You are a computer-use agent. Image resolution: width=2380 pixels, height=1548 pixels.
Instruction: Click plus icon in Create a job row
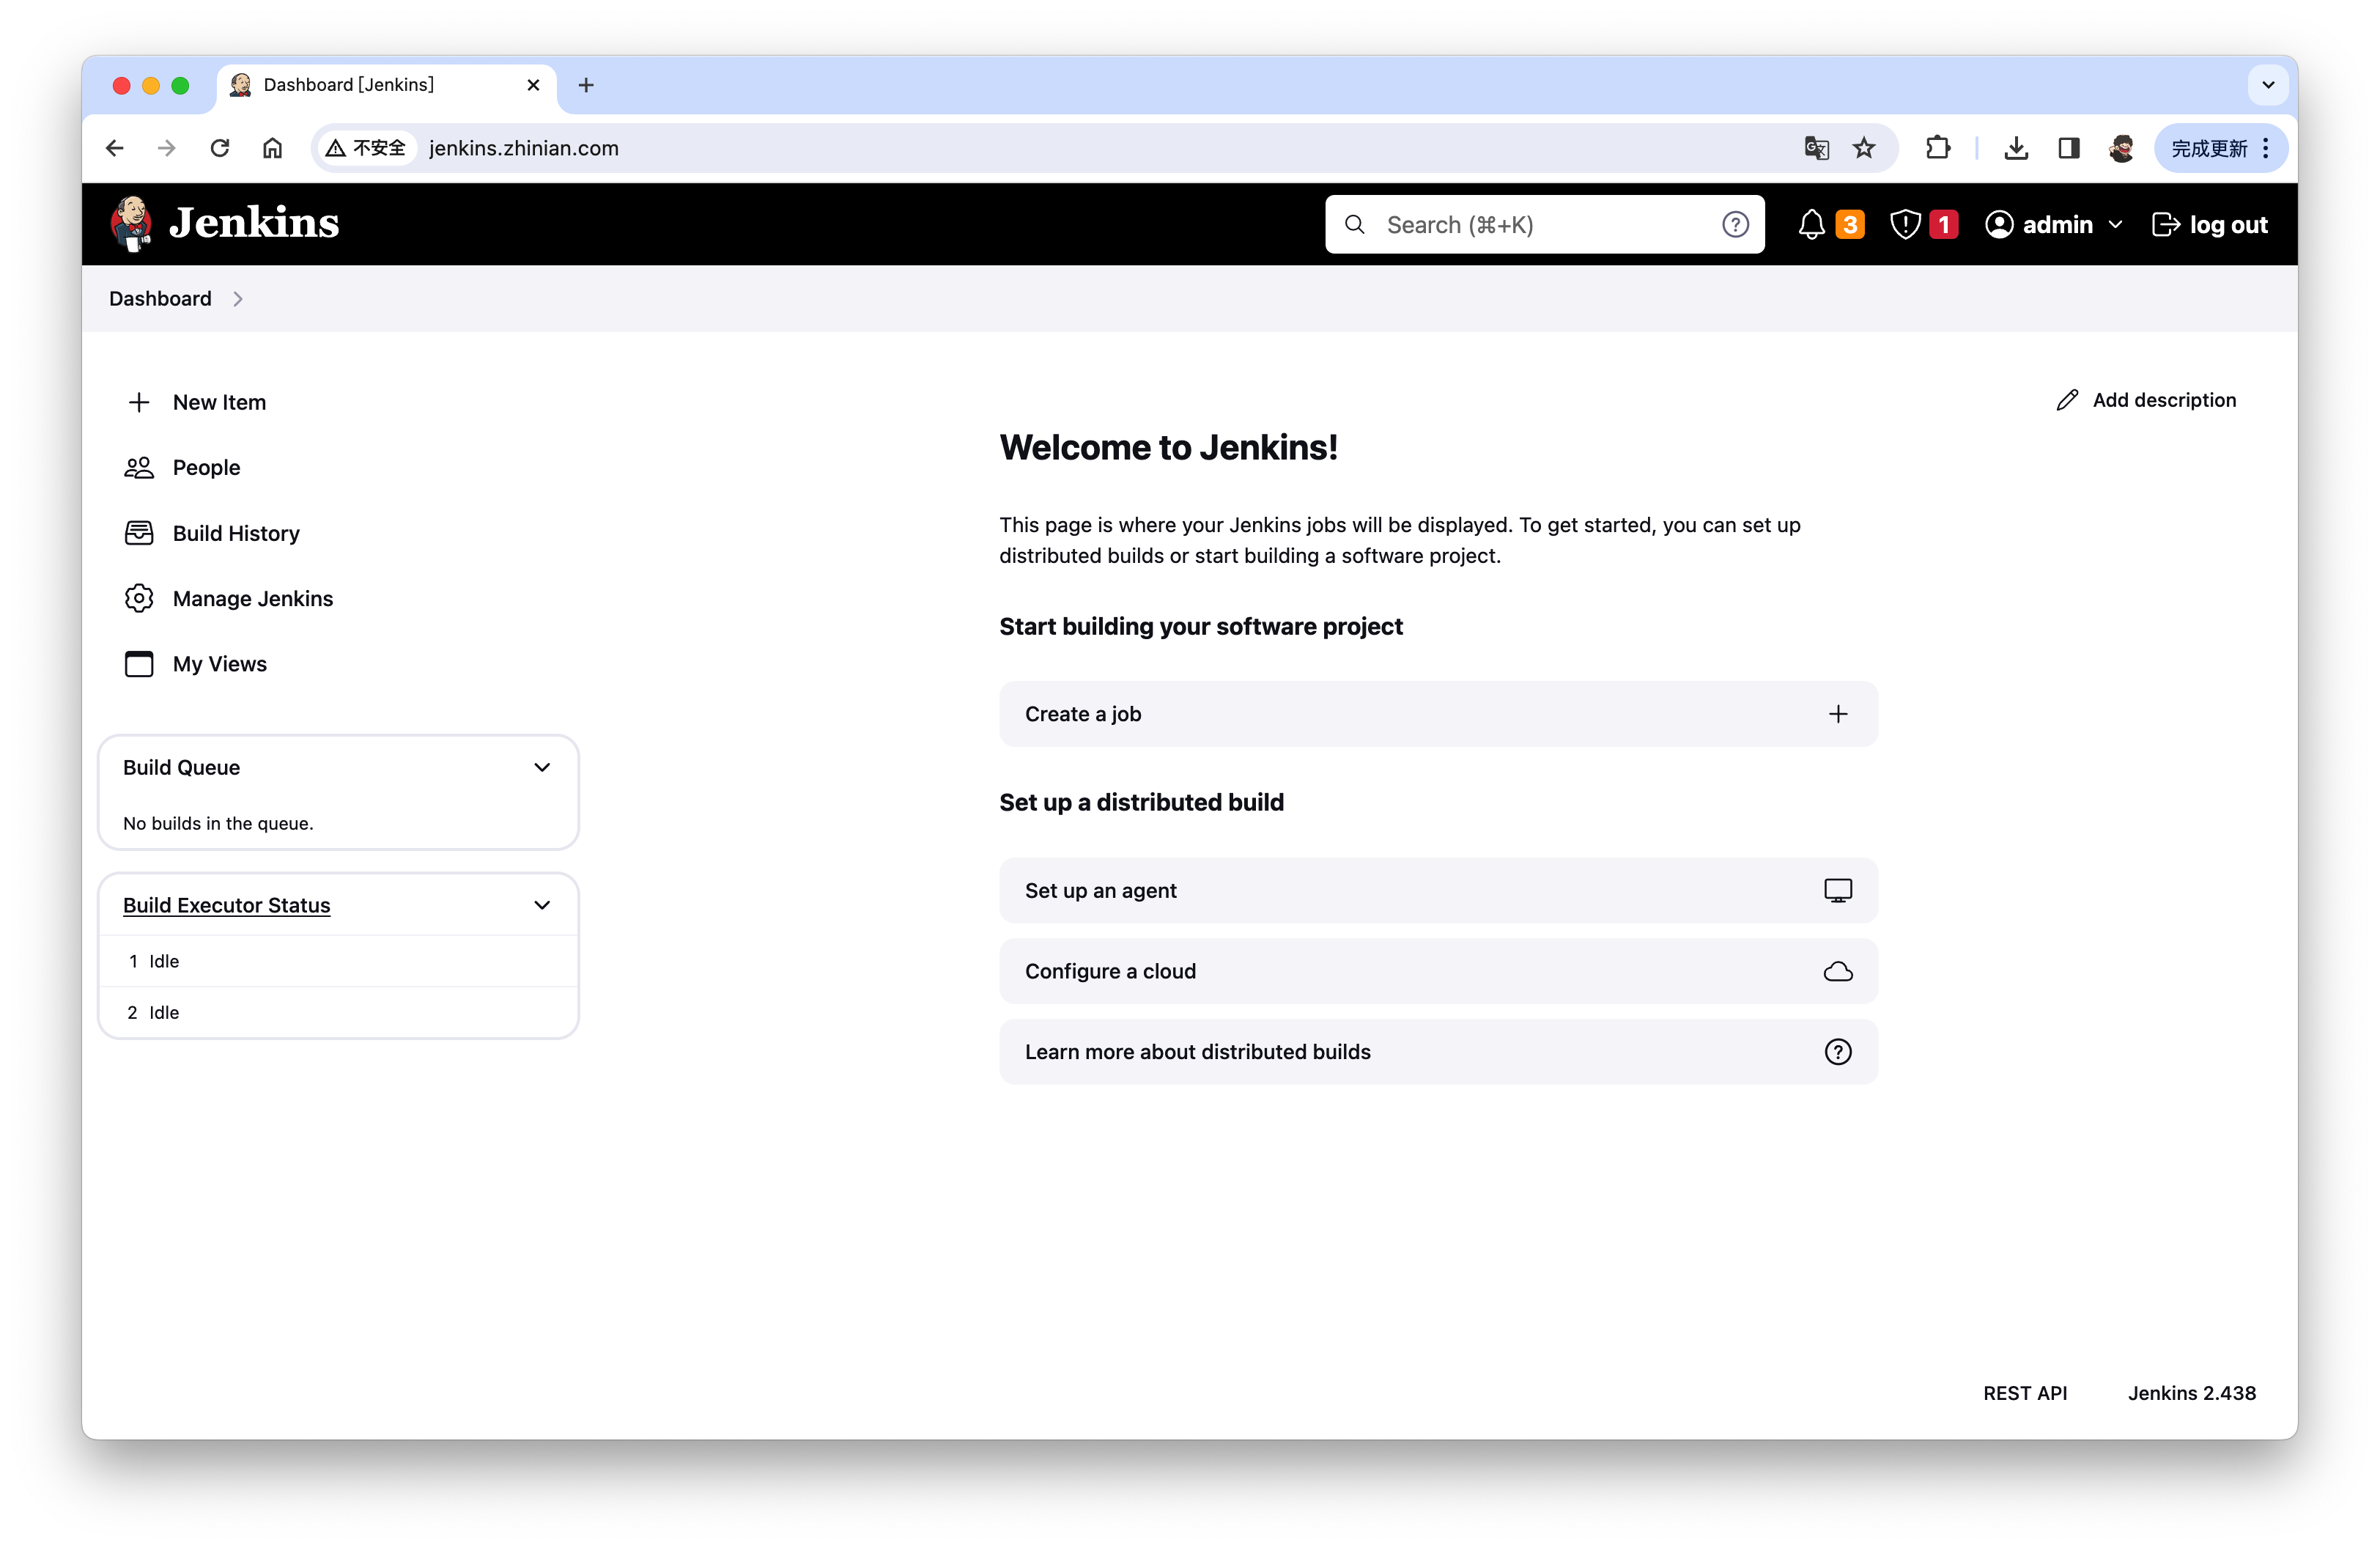point(1838,714)
